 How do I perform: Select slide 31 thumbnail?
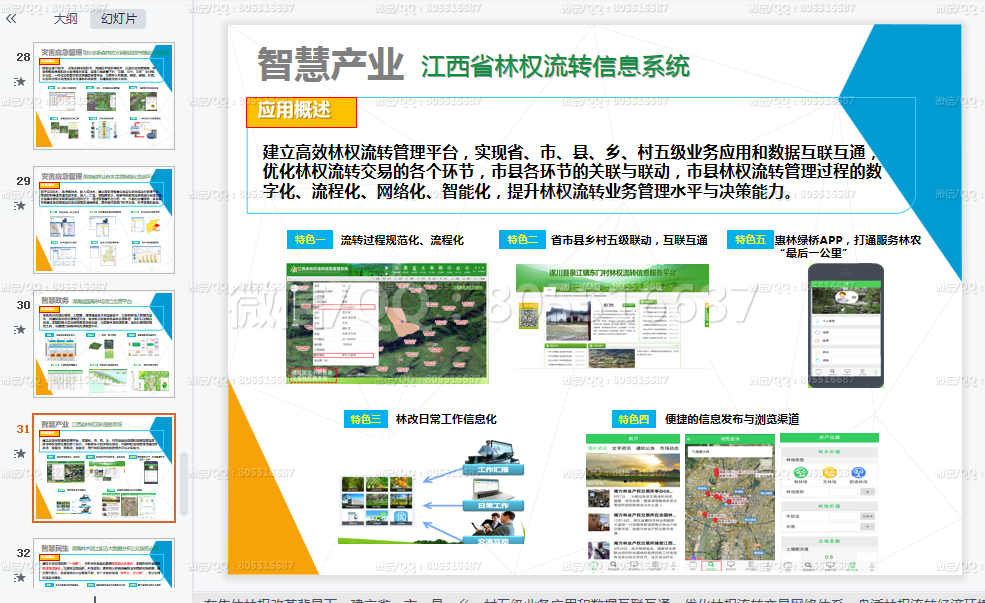pyautogui.click(x=104, y=468)
